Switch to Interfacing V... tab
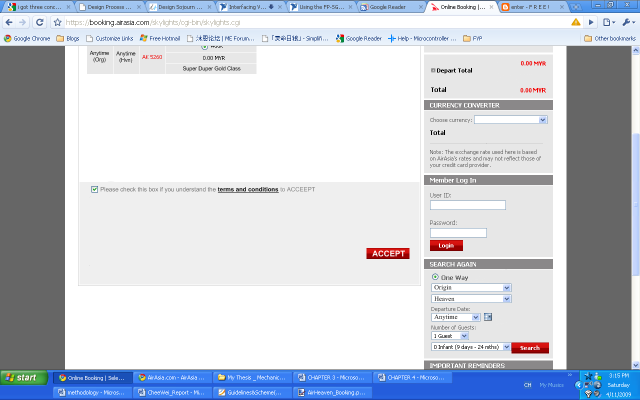This screenshot has width=640, height=400. (x=251, y=7)
